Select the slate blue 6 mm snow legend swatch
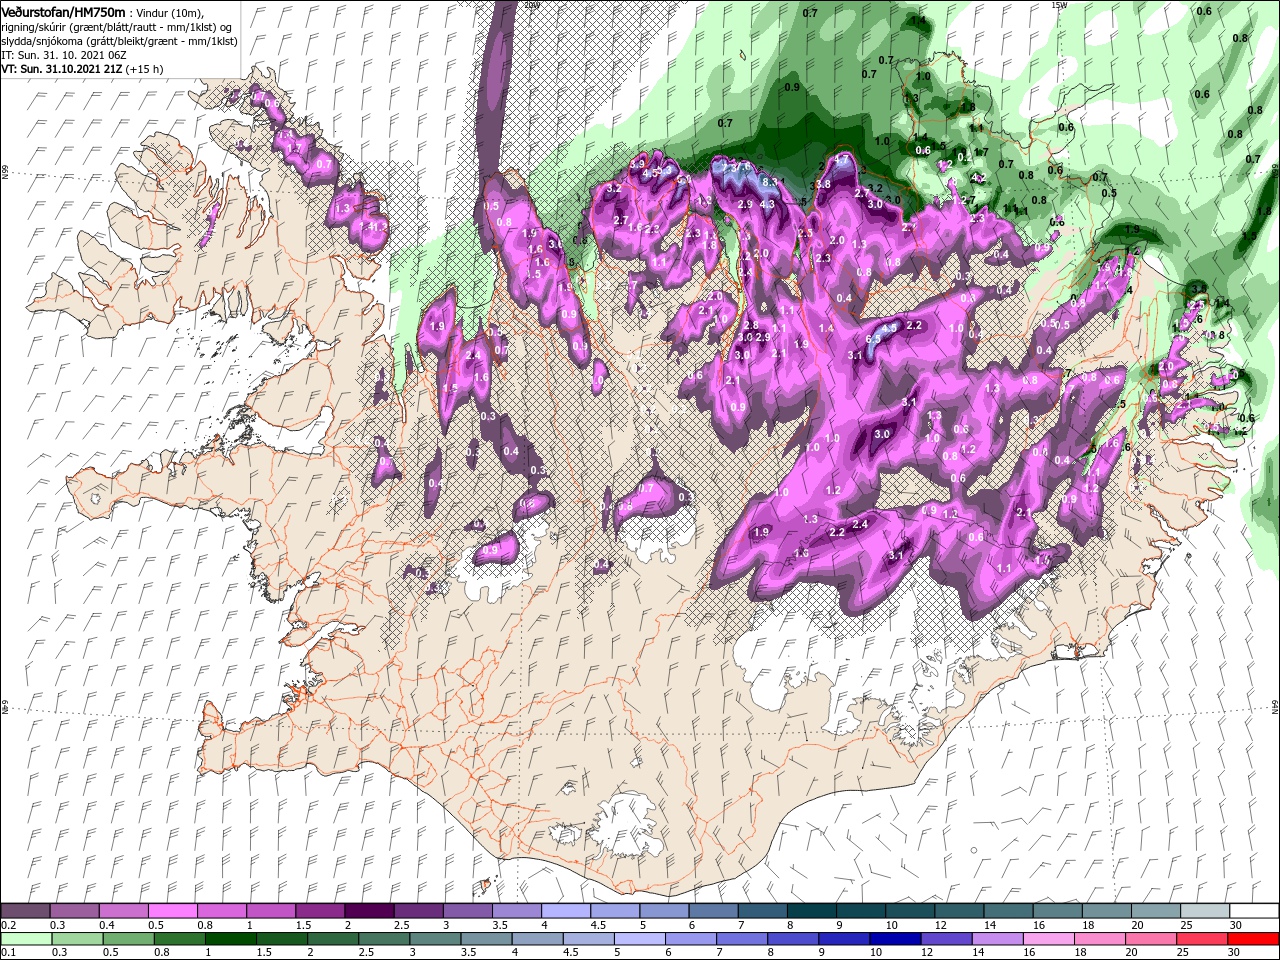The height and width of the screenshot is (960, 1280). coord(714,910)
